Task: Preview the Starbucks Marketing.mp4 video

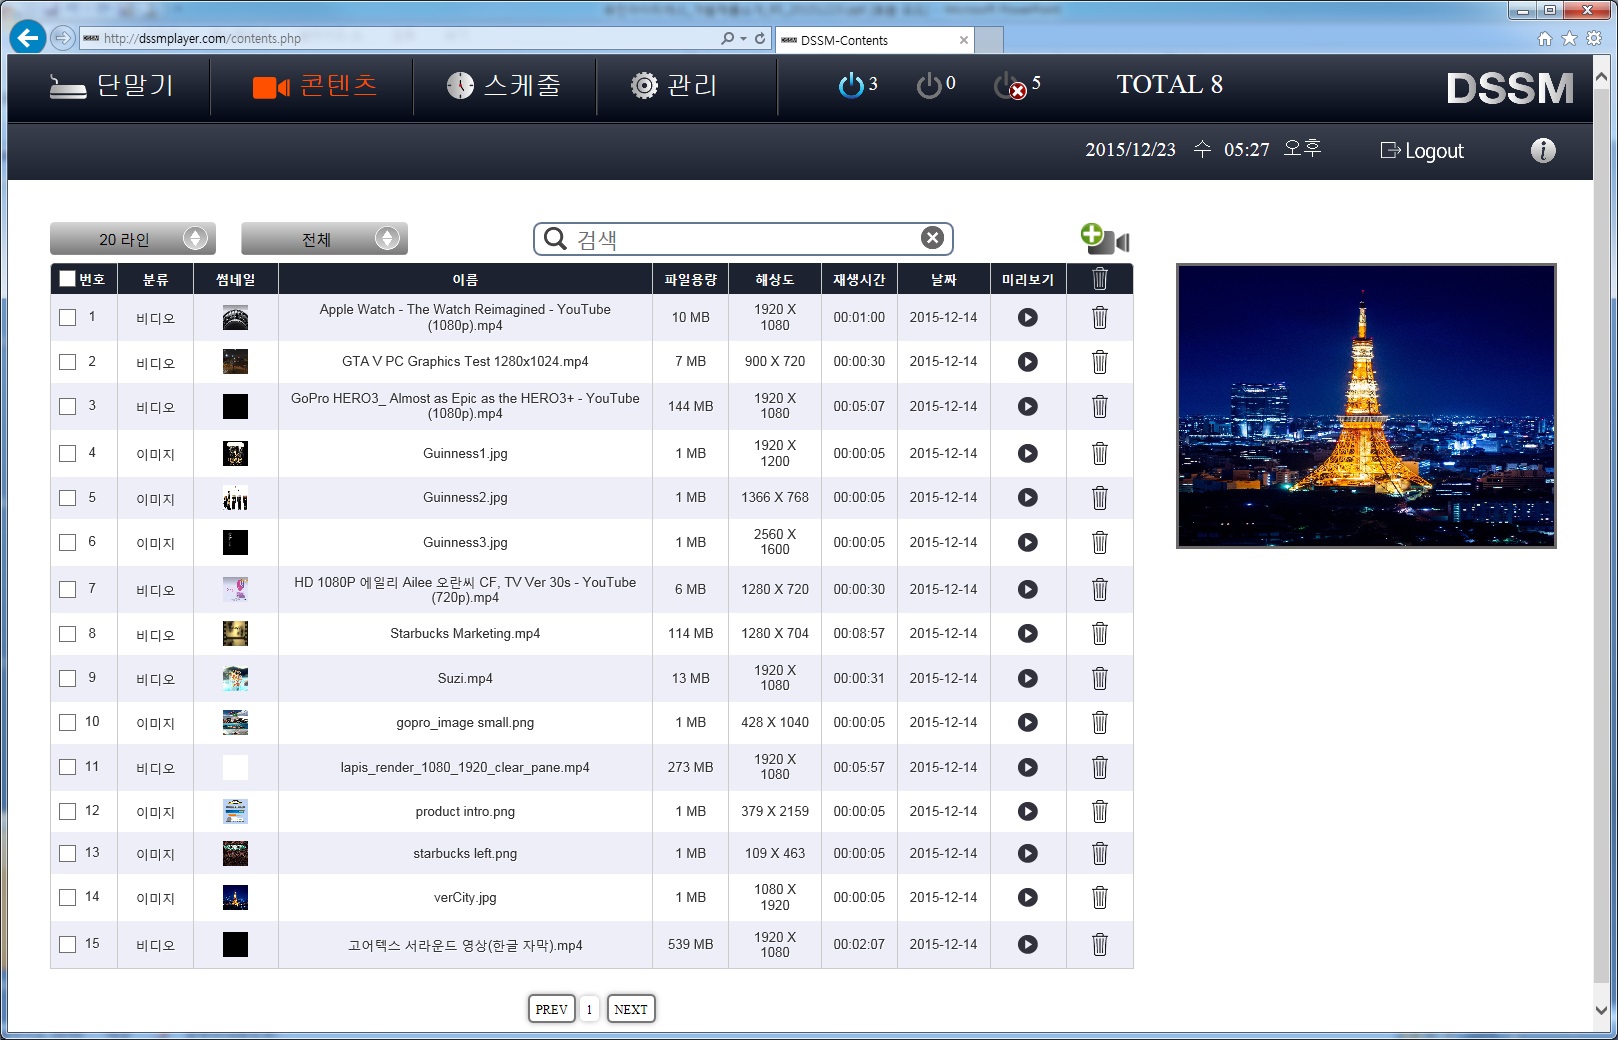Action: coord(1027,634)
